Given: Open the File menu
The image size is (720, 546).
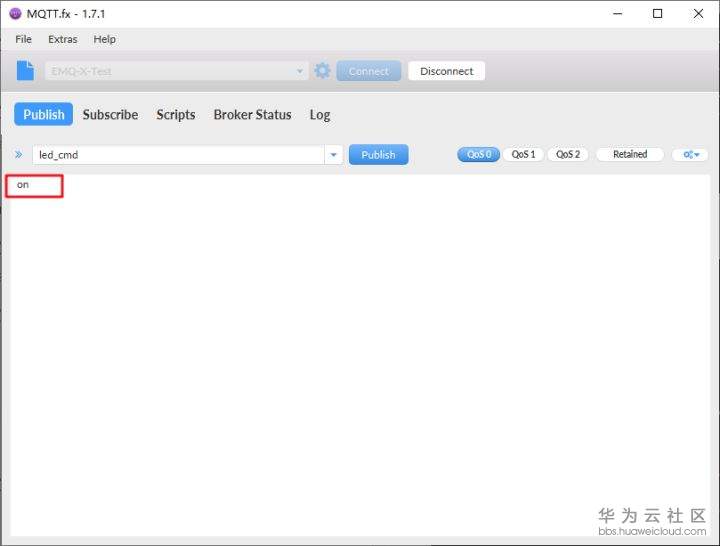Looking at the screenshot, I should click(23, 39).
